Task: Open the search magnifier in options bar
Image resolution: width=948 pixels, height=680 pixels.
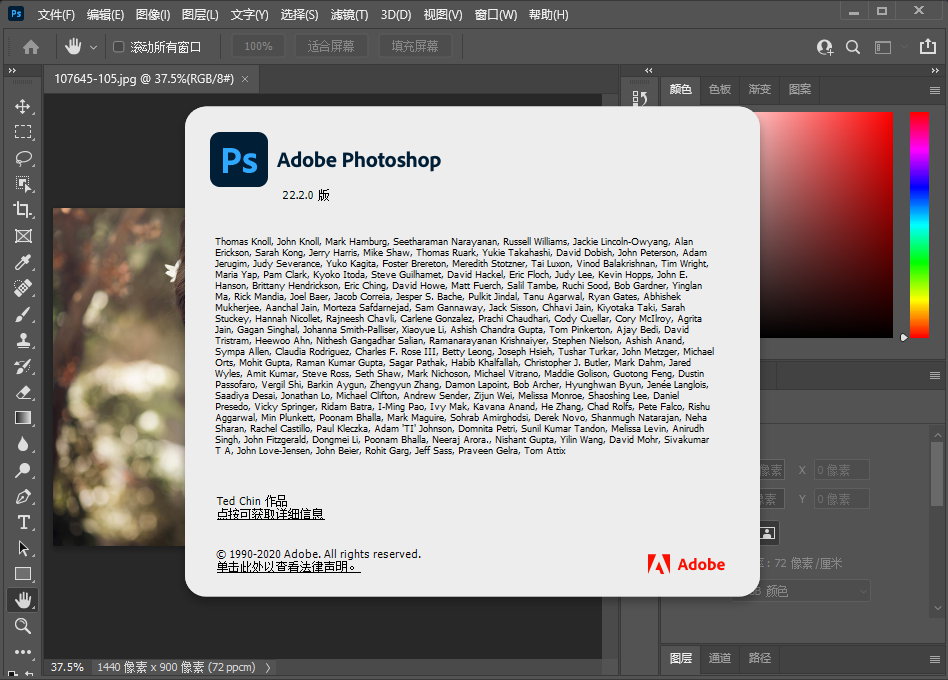Action: coord(852,47)
